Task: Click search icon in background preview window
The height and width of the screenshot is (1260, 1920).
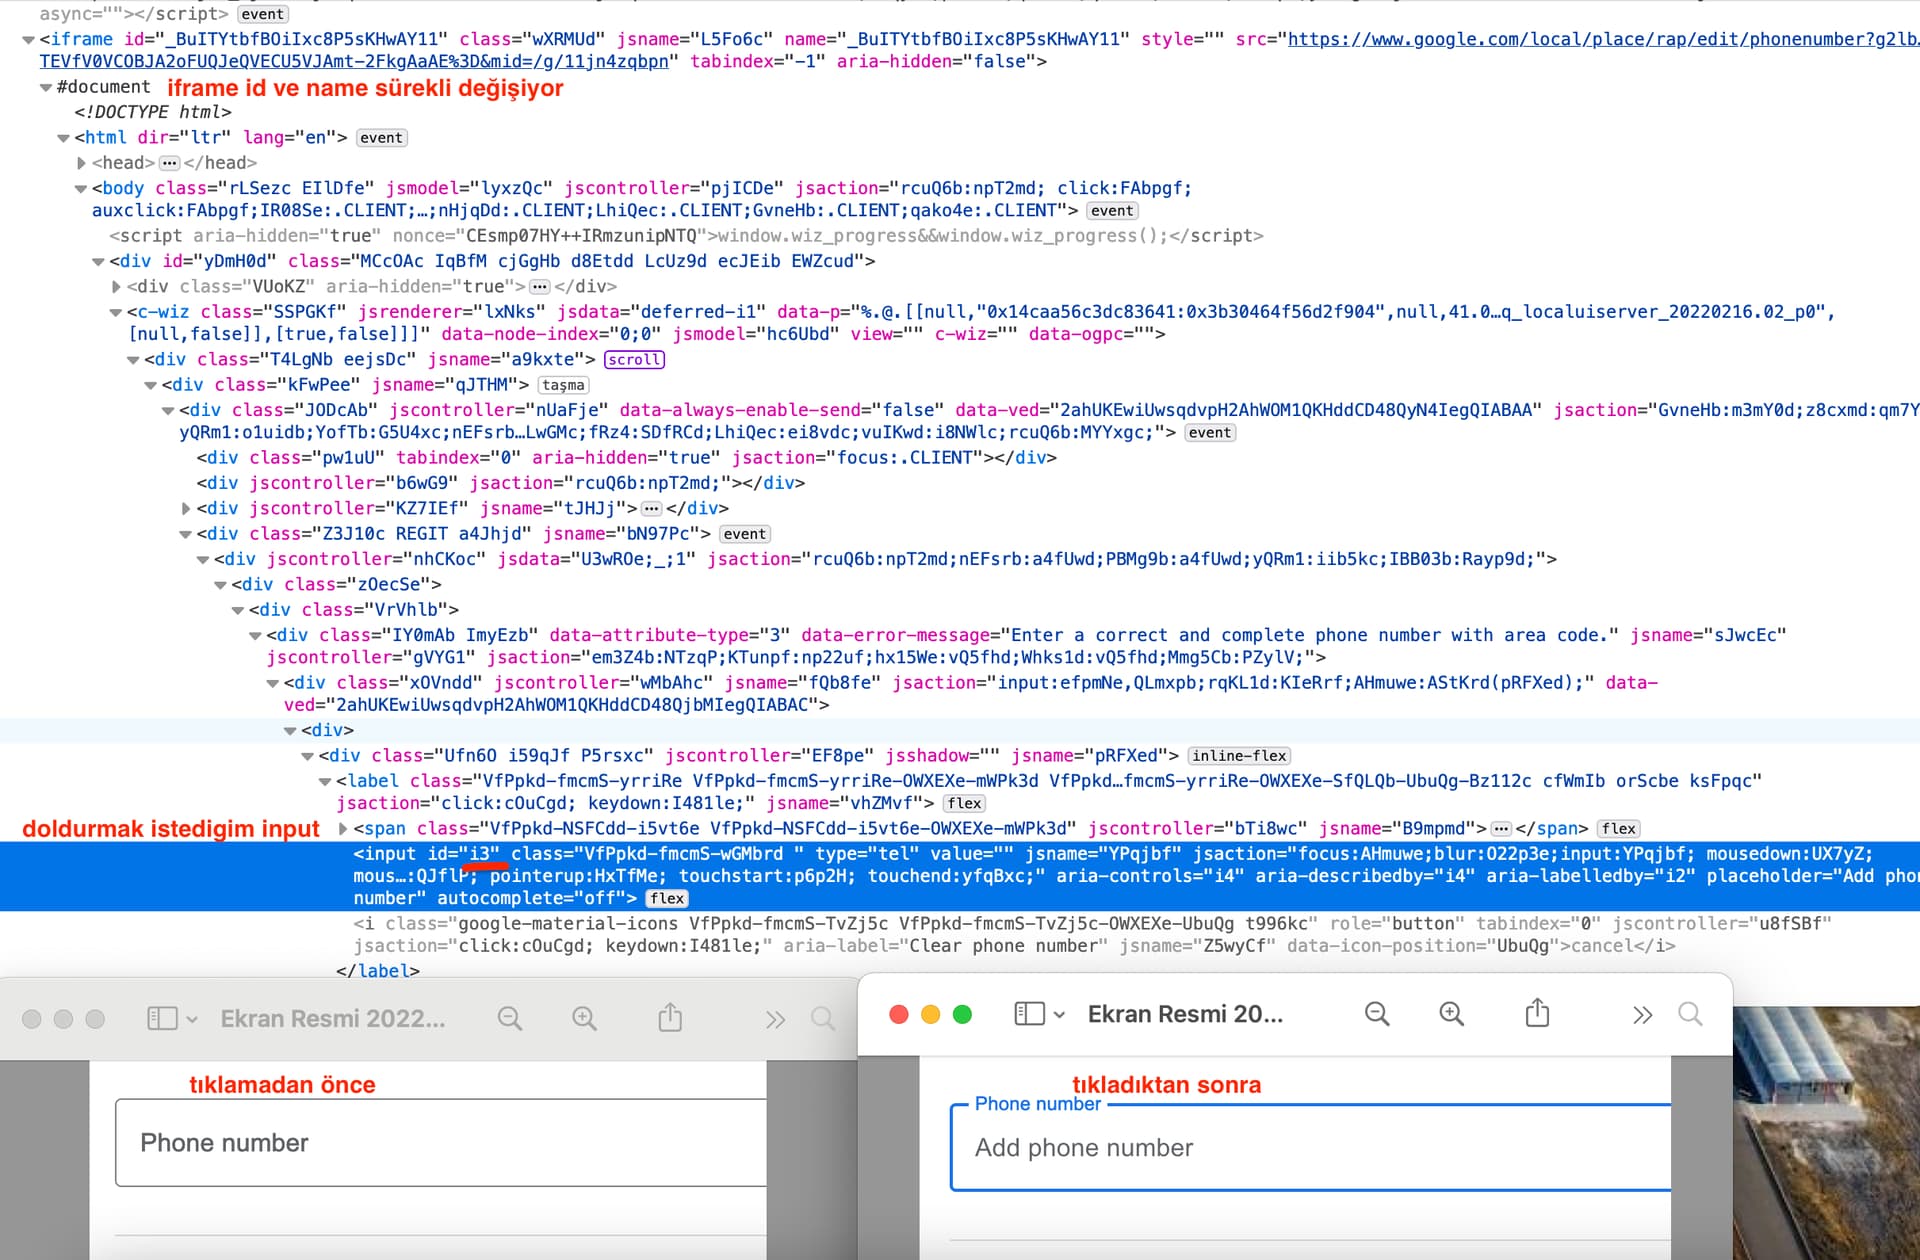Action: (823, 1019)
